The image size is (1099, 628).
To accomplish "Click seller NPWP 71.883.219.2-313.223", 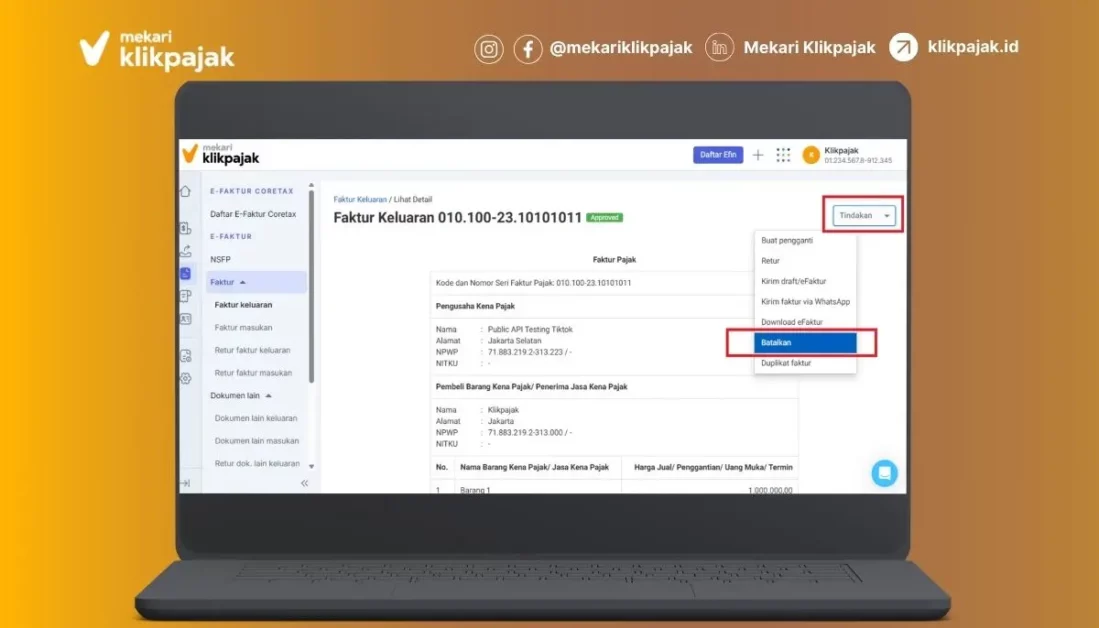I will [x=526, y=352].
